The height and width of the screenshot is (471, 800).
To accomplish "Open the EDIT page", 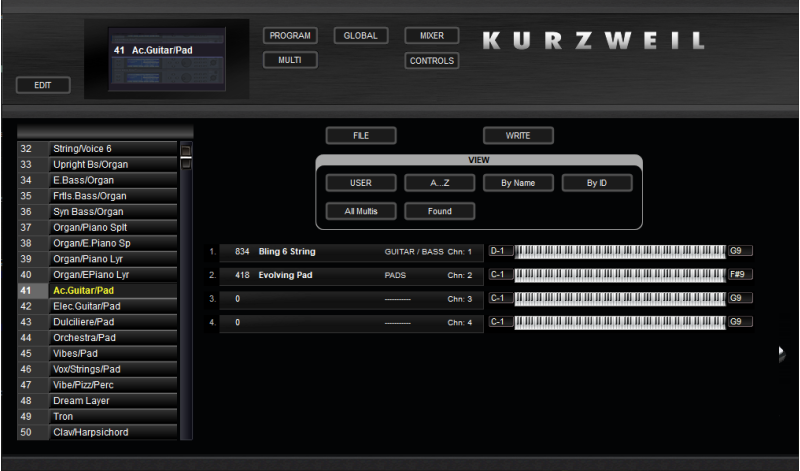I will coord(43,85).
